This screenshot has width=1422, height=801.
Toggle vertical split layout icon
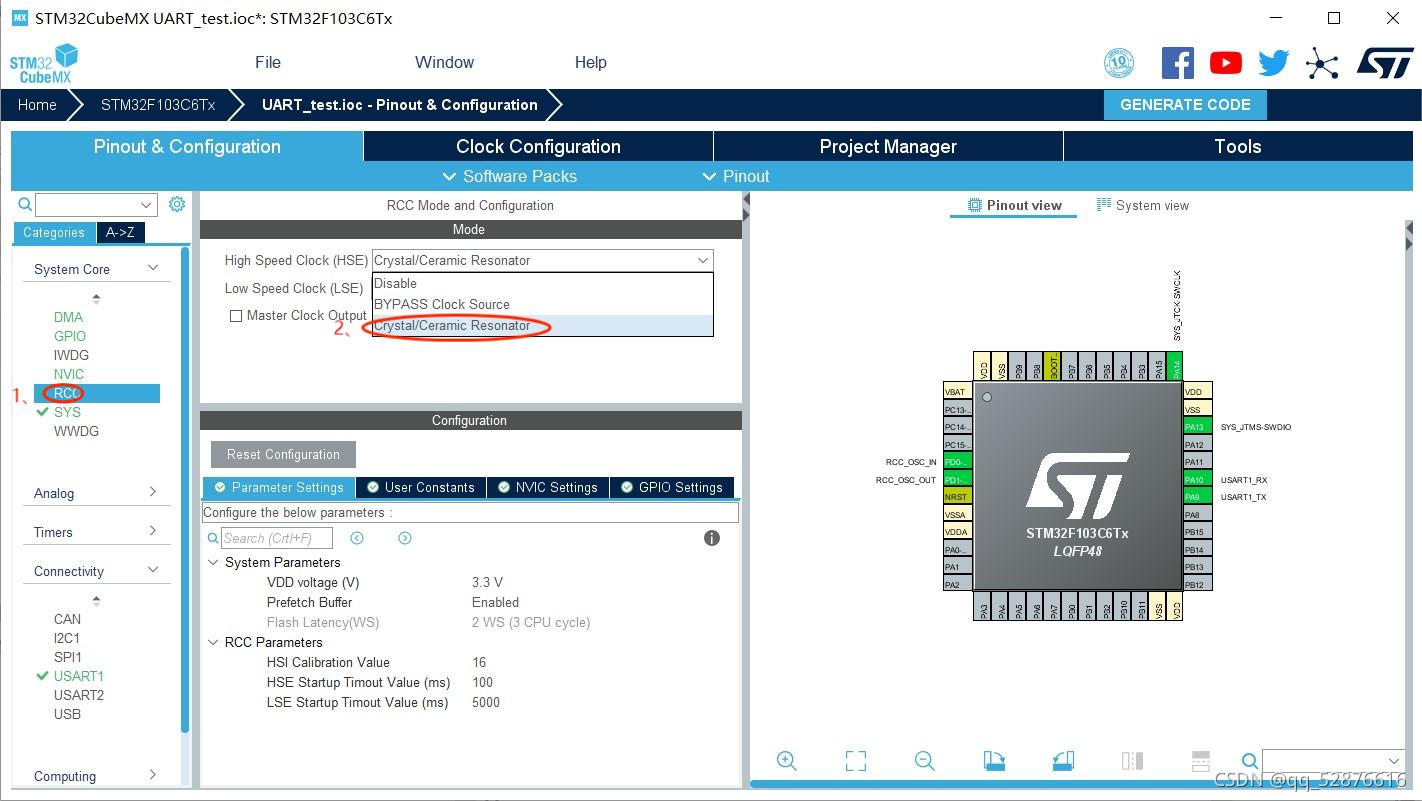[x=1132, y=761]
